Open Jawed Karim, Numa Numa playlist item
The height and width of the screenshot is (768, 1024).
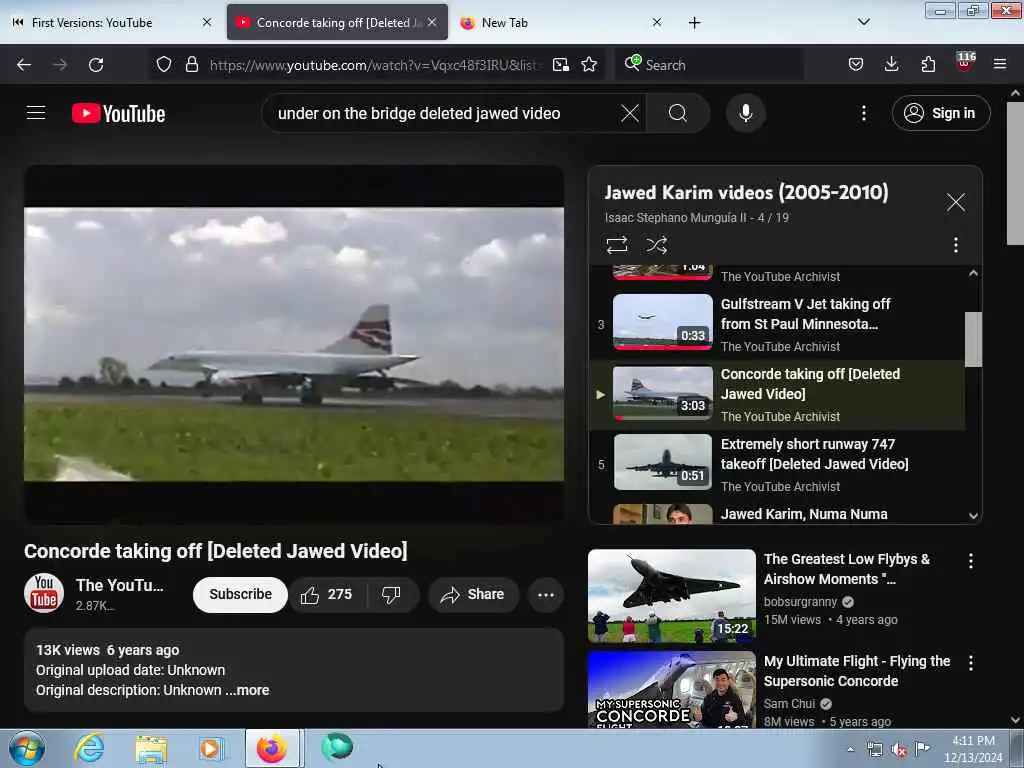(x=777, y=512)
